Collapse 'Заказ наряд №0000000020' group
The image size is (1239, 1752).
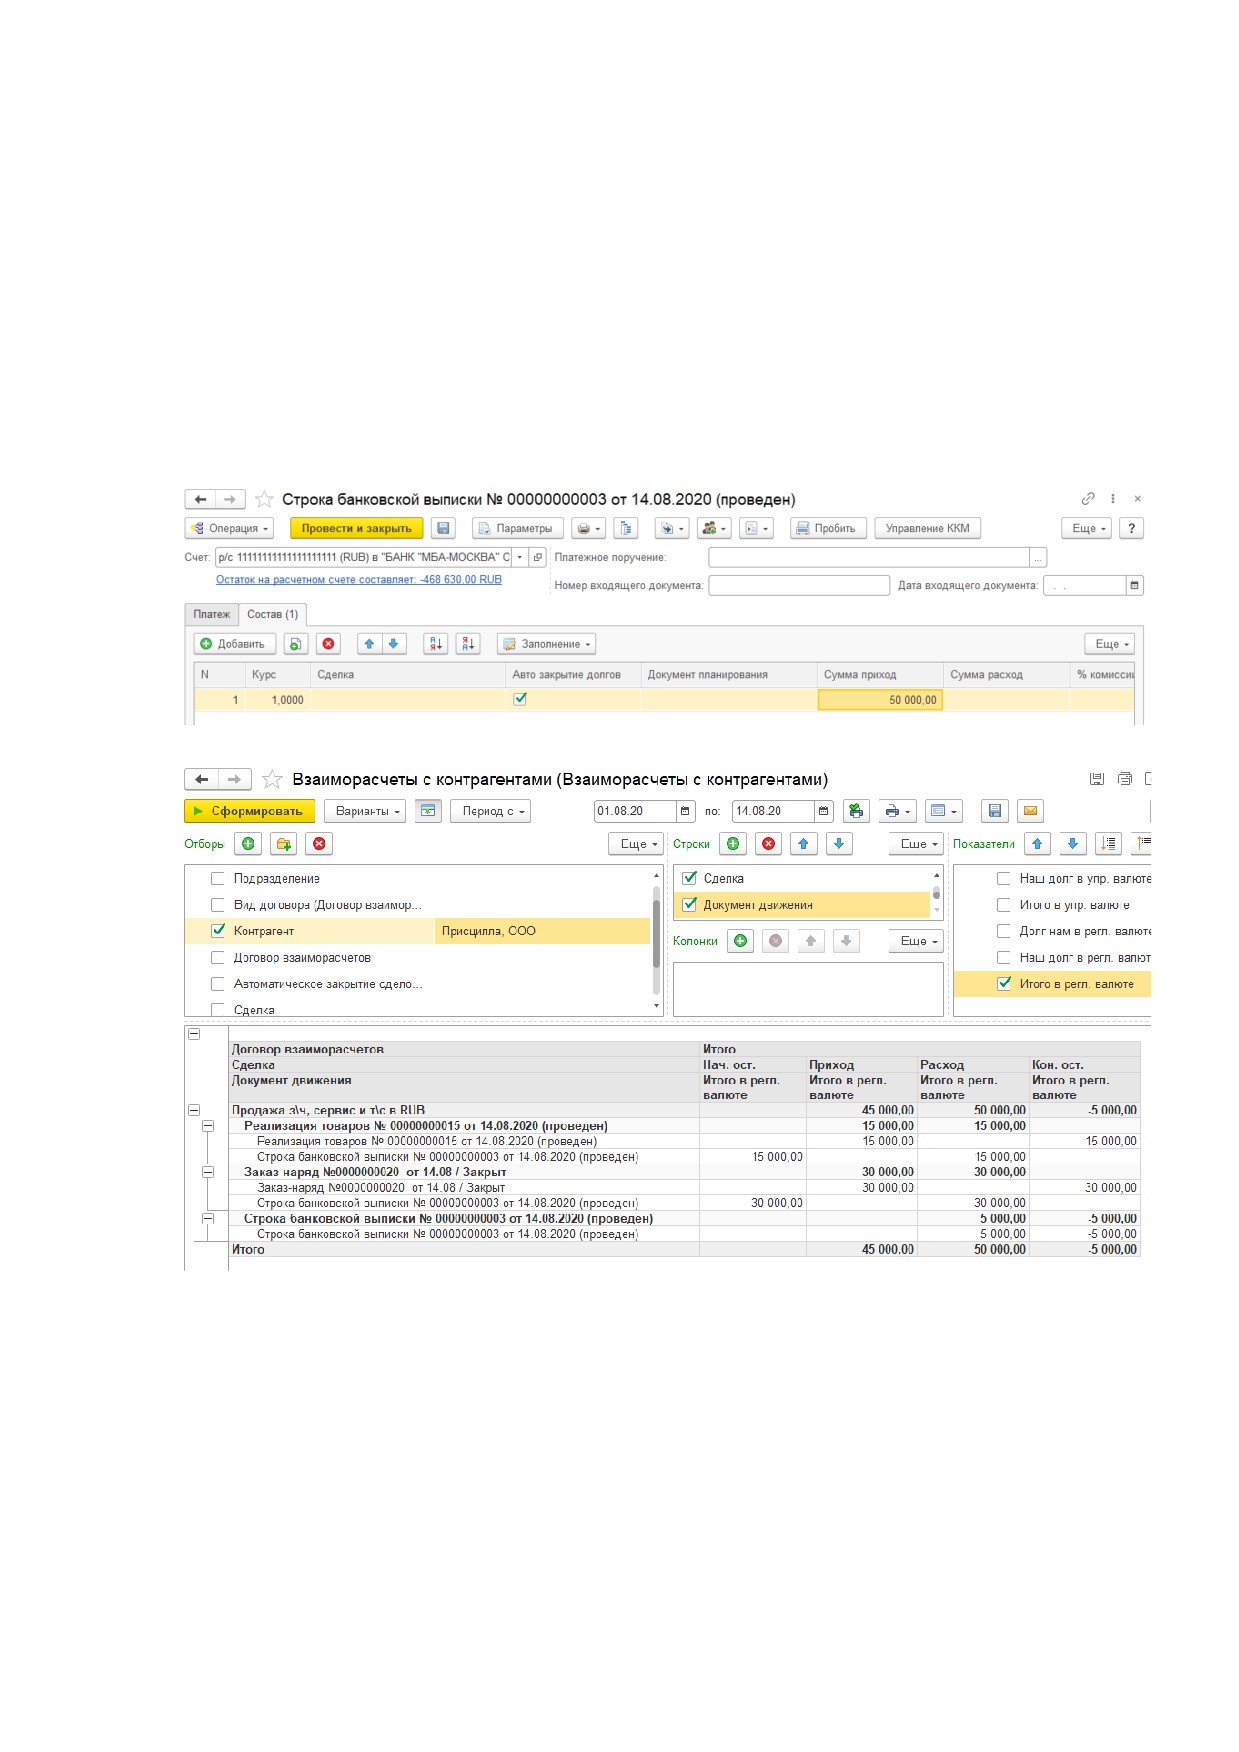(208, 1172)
